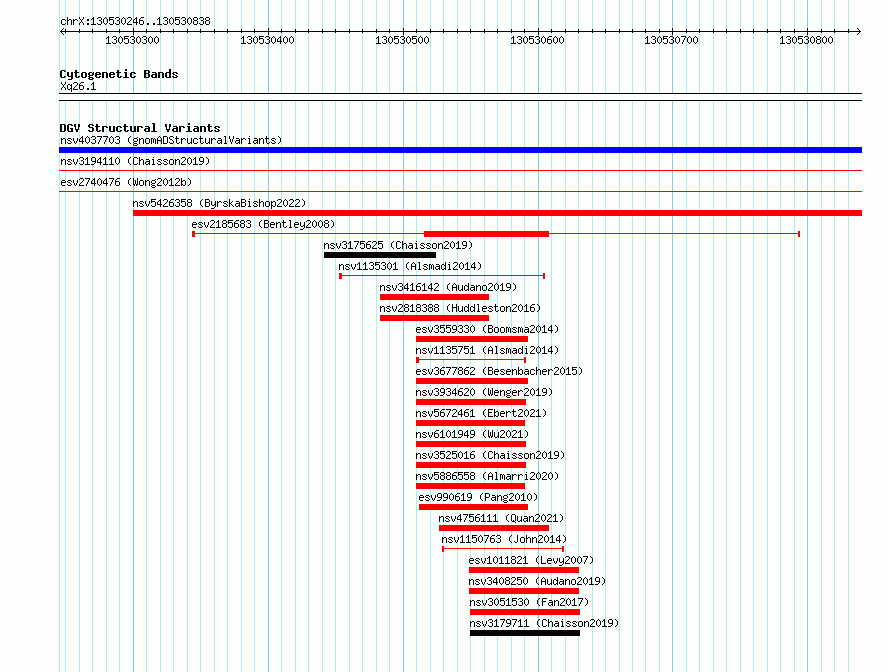Click ruler position 130530400
This screenshot has width=890, height=672.
pyautogui.click(x=267, y=40)
